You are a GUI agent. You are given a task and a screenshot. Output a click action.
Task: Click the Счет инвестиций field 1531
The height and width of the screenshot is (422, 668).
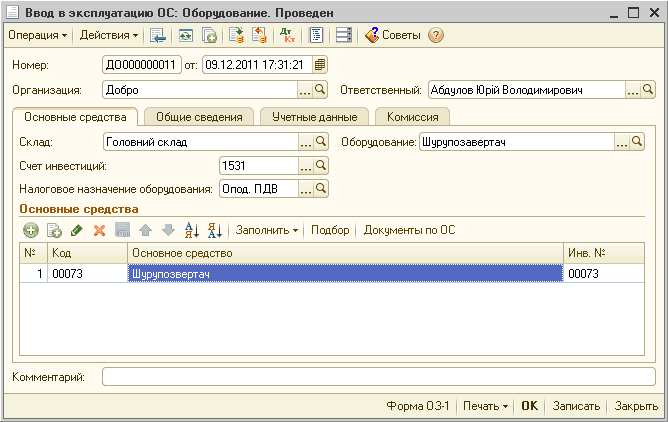click(x=259, y=166)
